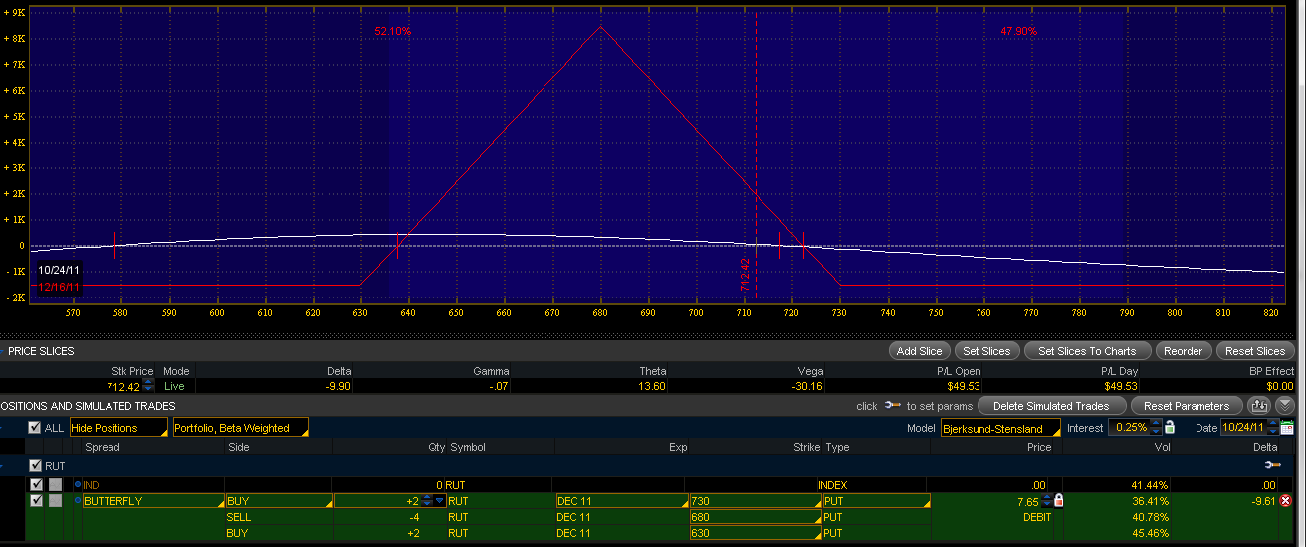The width and height of the screenshot is (1306, 547).
Task: Adjust the +2 quantity stepper arrows
Action: (x=427, y=500)
